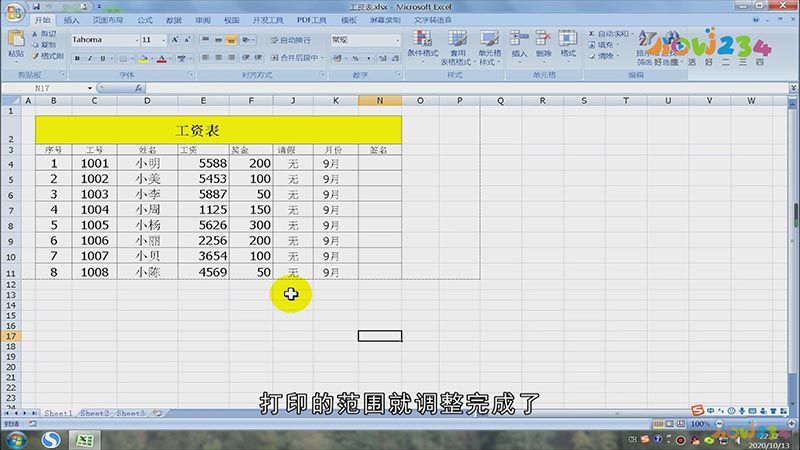The height and width of the screenshot is (450, 800).
Task: Open Excel from the Windows taskbar
Action: click(84, 440)
